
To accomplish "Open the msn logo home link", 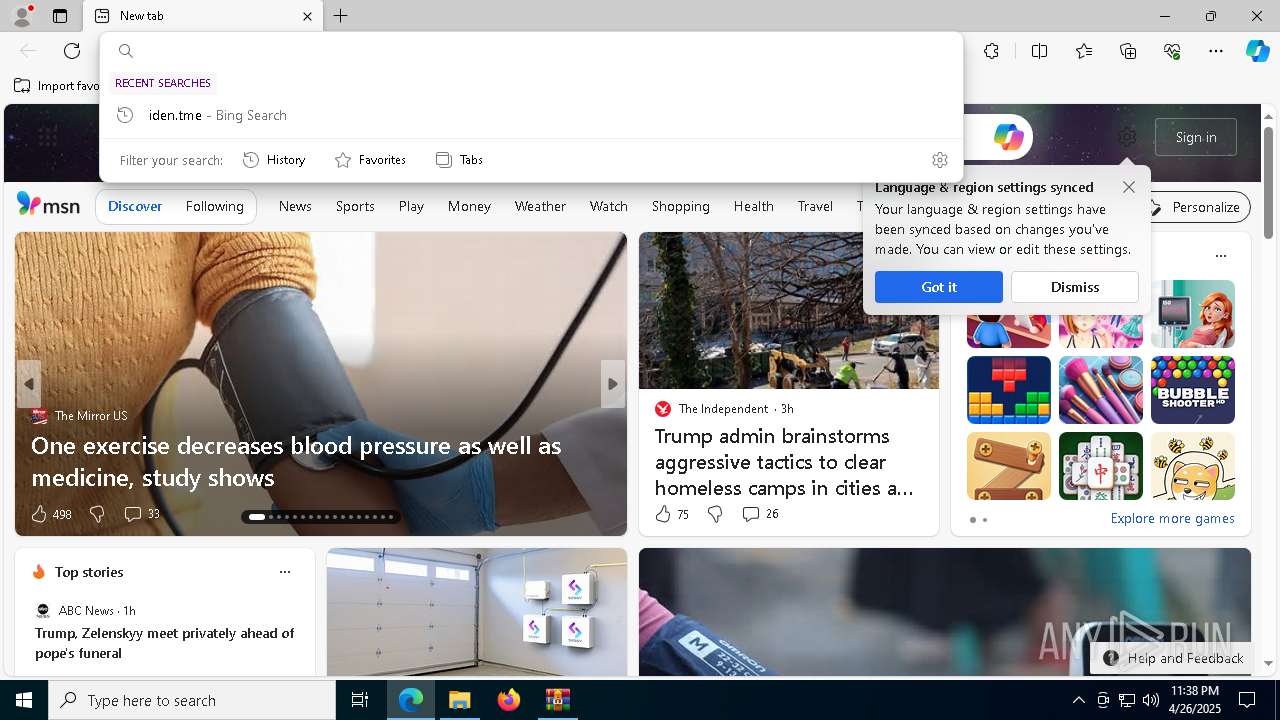I will pyautogui.click(x=48, y=205).
